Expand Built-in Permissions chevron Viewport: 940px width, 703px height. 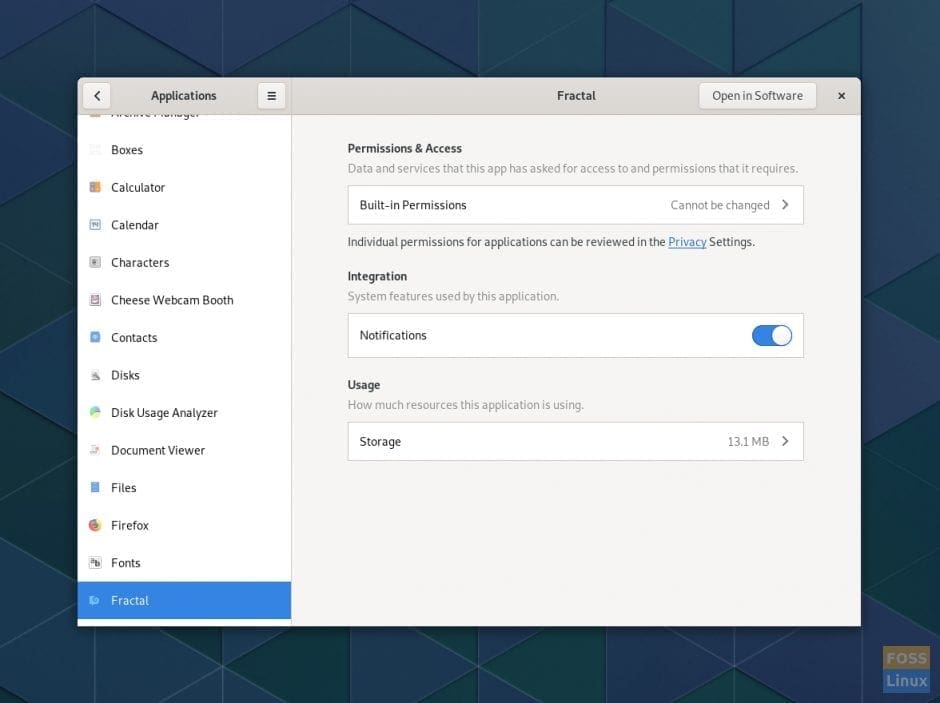pyautogui.click(x=785, y=205)
